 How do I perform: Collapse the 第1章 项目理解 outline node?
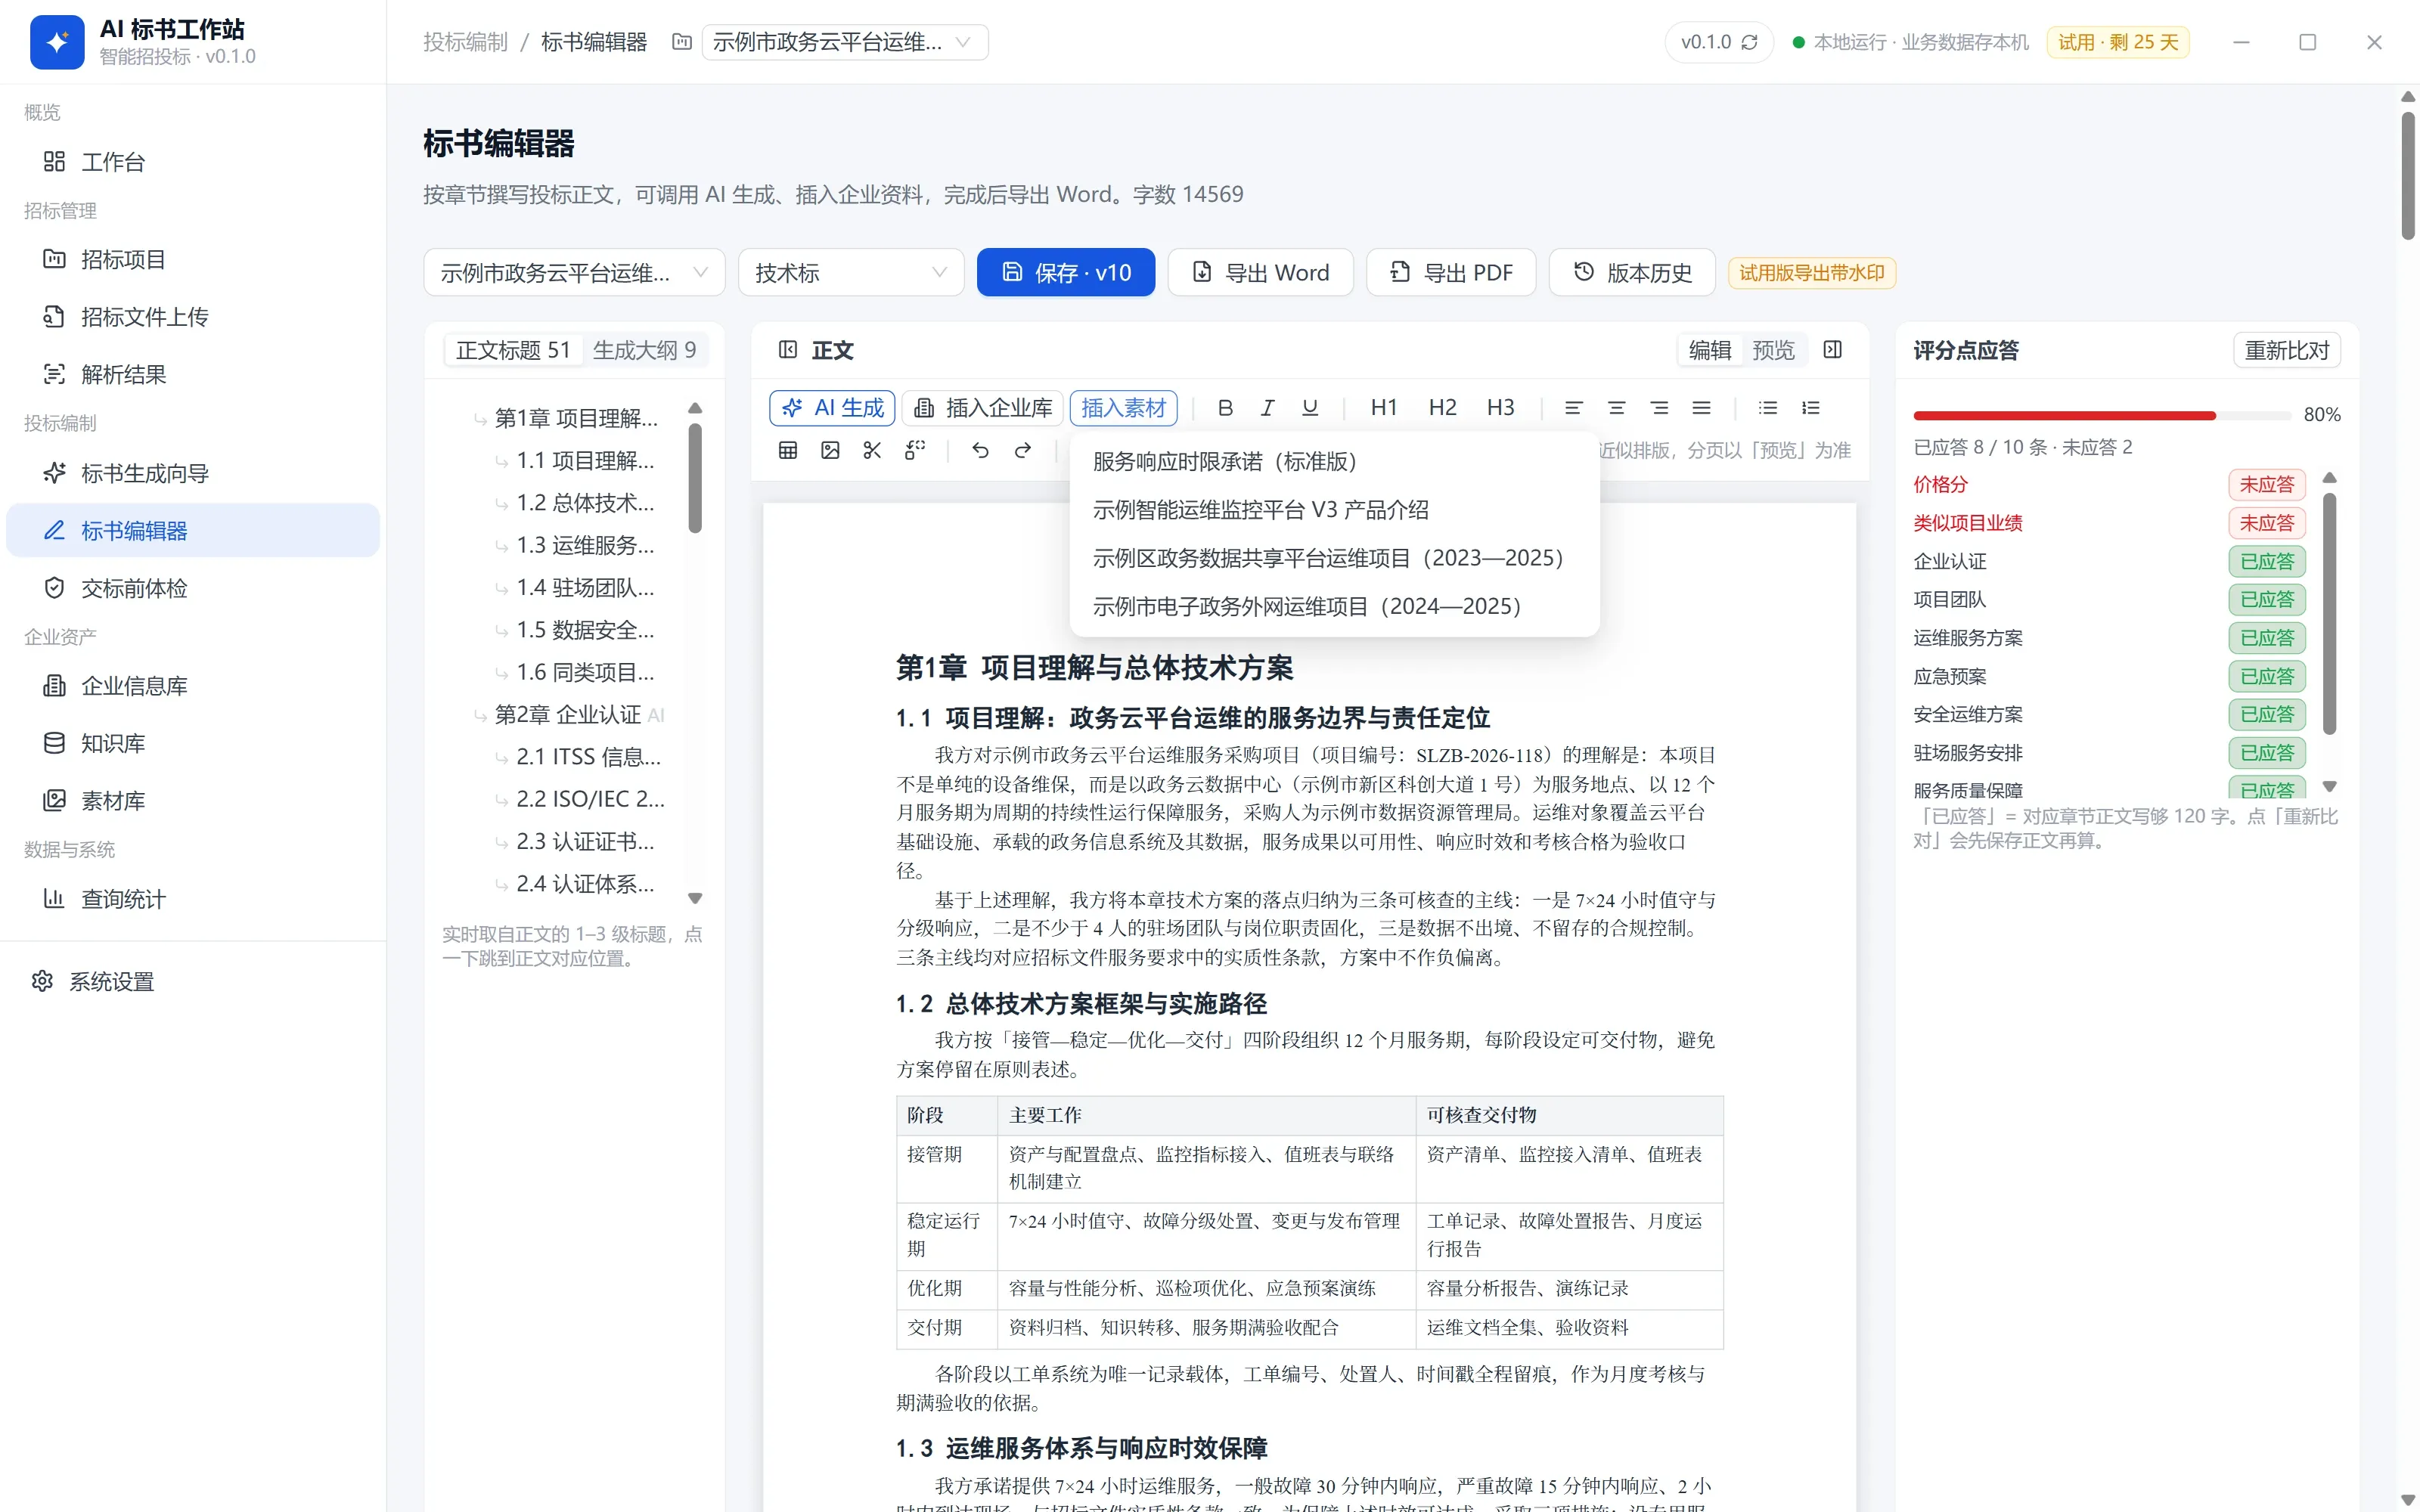coord(479,419)
